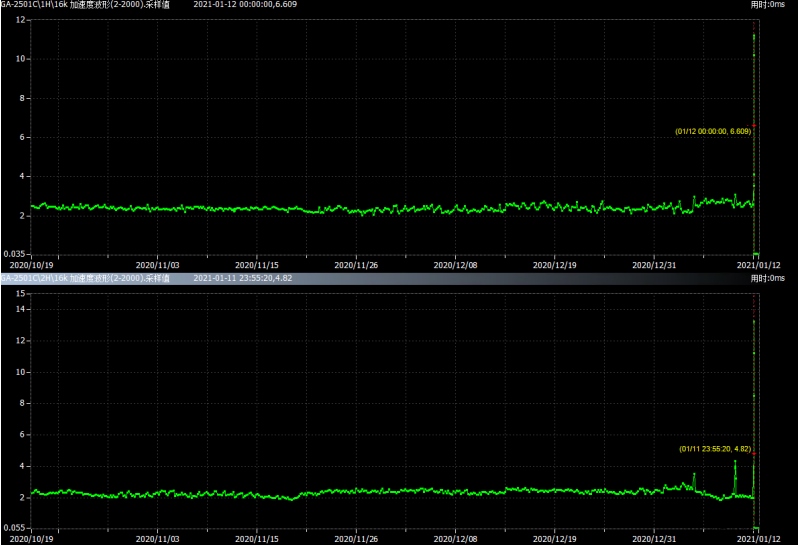Click the 14 label on bottom y-axis

(20, 309)
